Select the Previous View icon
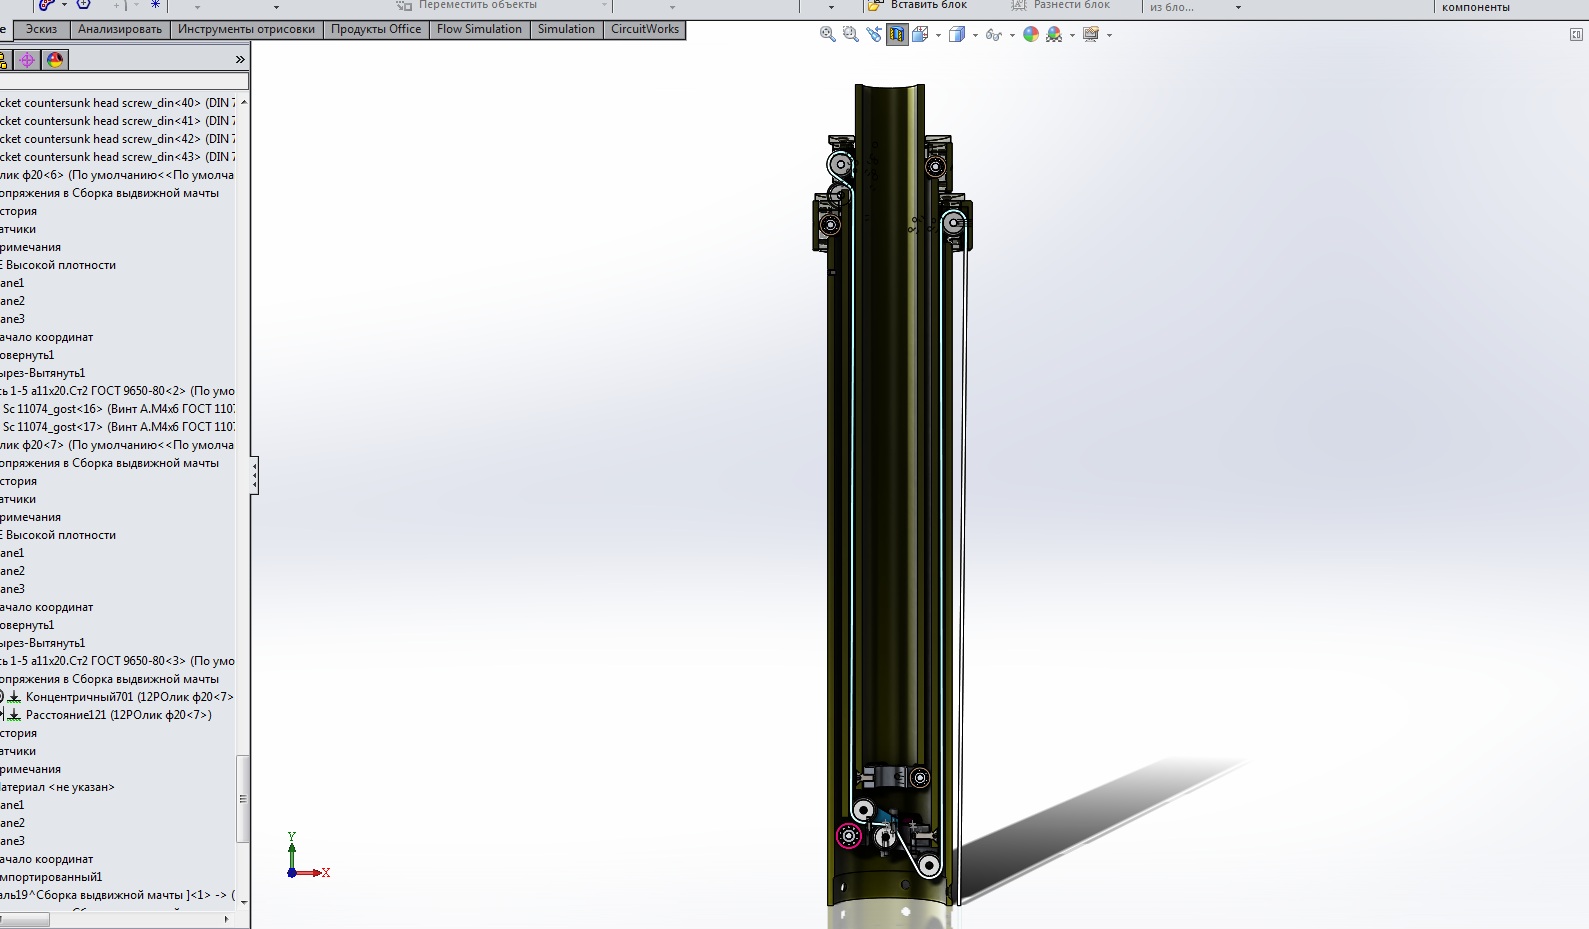This screenshot has height=929, width=1589. [874, 34]
